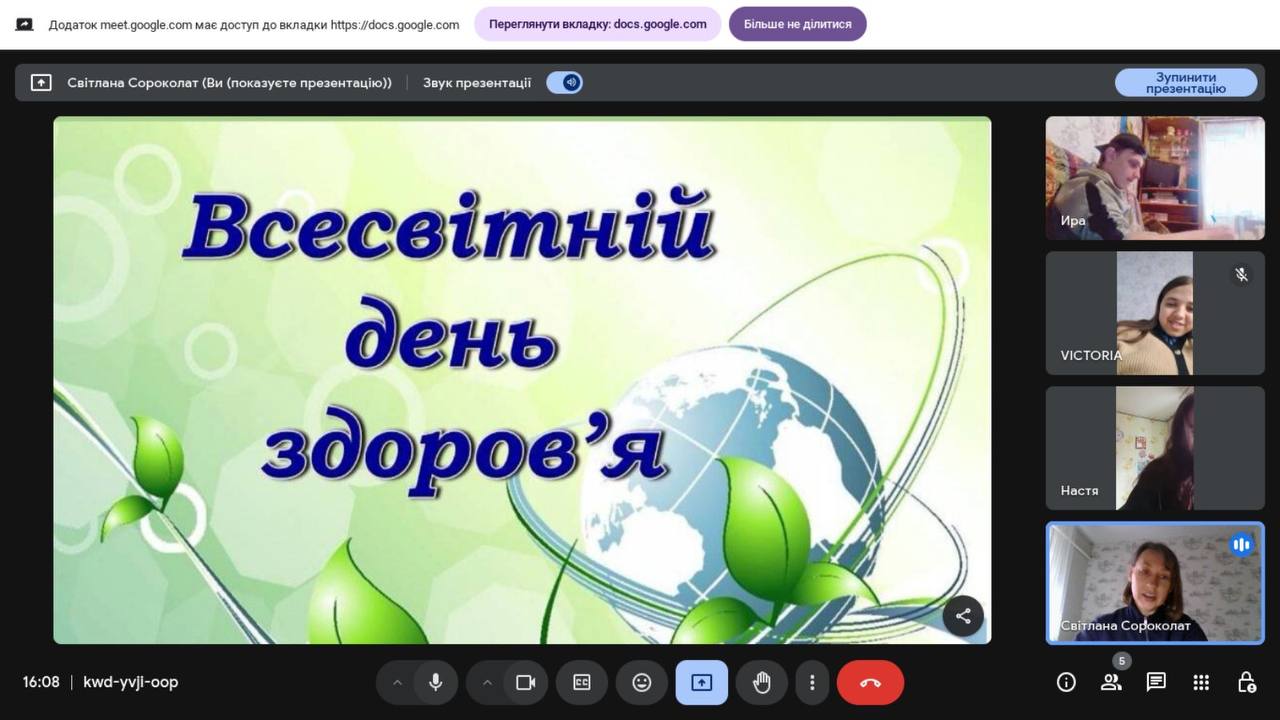Click the Всесвітній день здоров'я slide
Screen dimensions: 1280x720
(522, 380)
